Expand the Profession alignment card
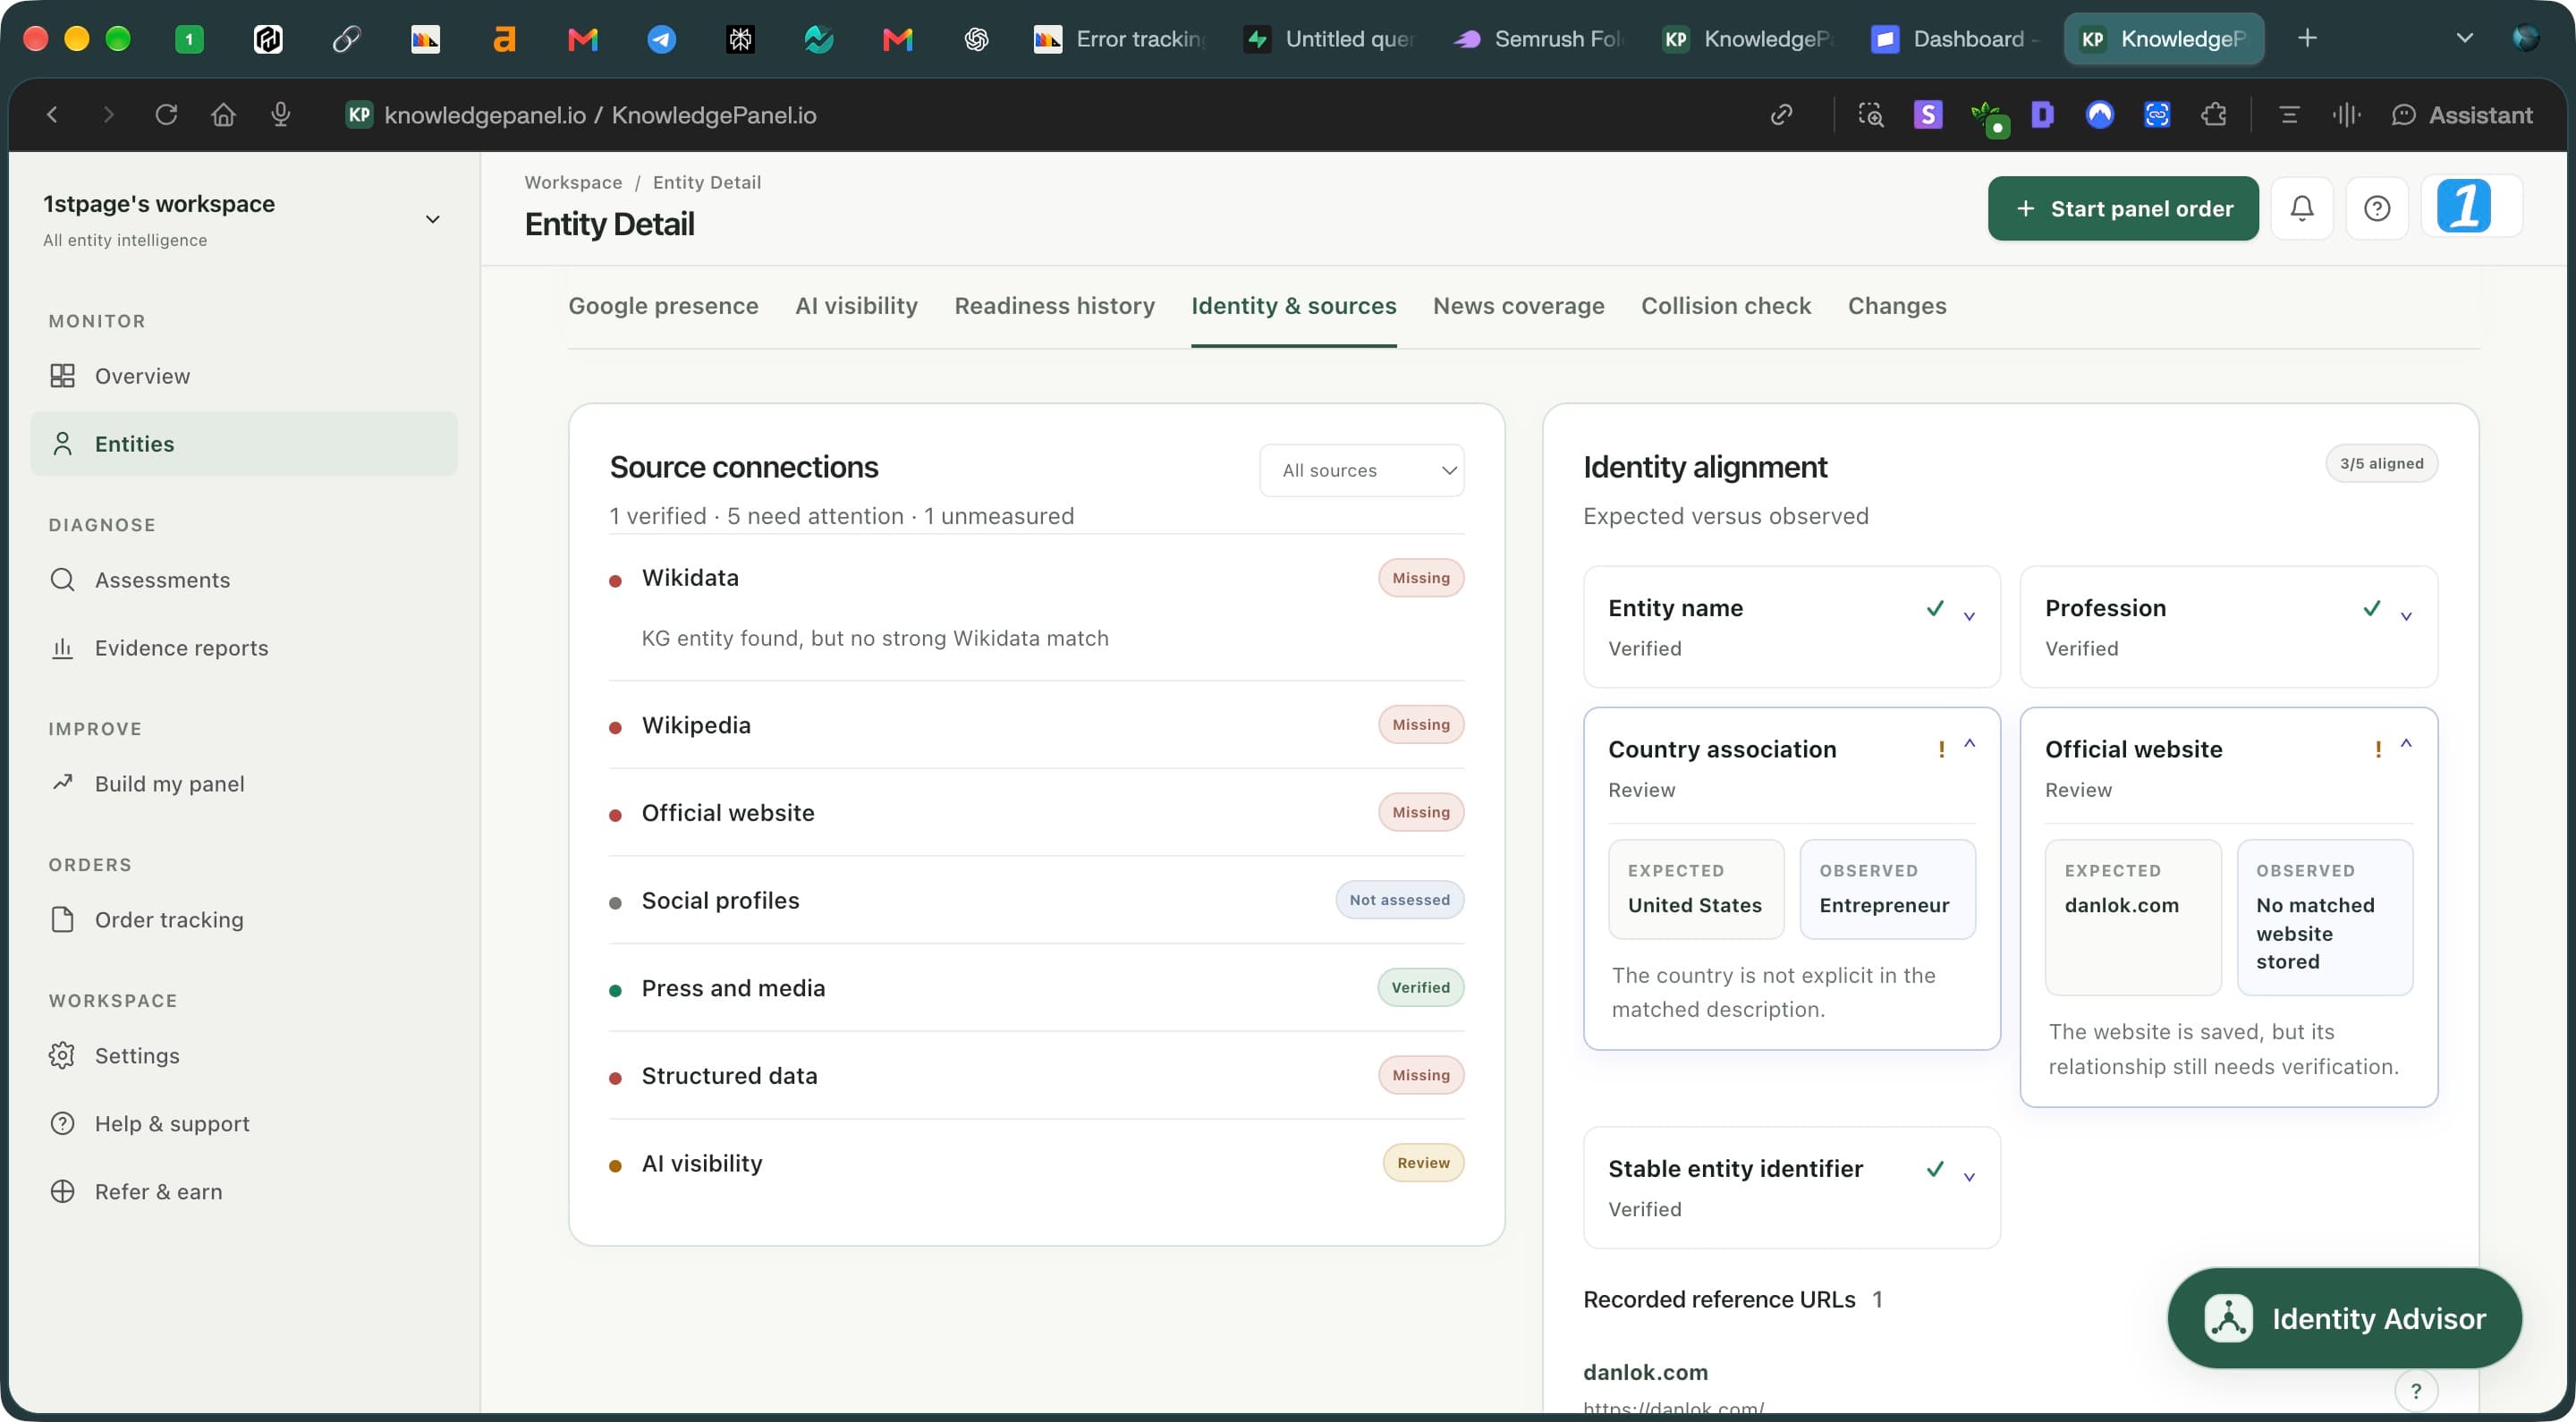The height and width of the screenshot is (1422, 2576). click(x=2406, y=616)
